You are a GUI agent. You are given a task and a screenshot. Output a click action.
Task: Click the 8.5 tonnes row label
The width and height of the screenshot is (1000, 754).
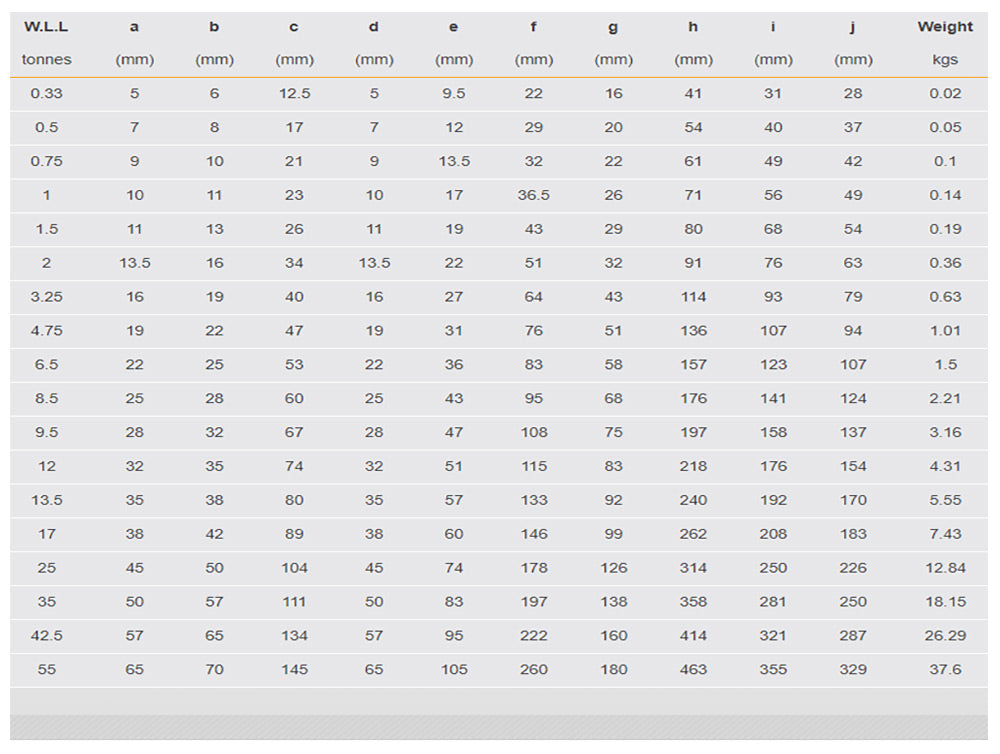46,399
